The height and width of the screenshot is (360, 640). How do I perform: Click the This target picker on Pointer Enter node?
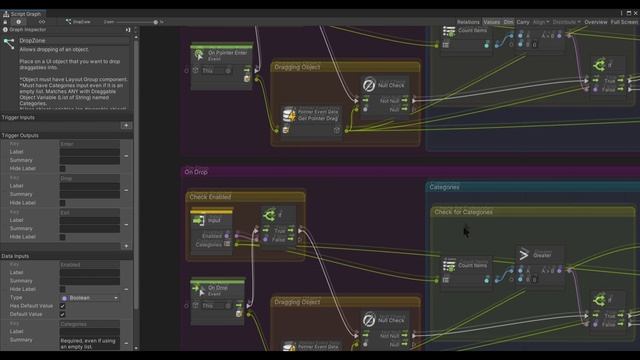pyautogui.click(x=228, y=71)
